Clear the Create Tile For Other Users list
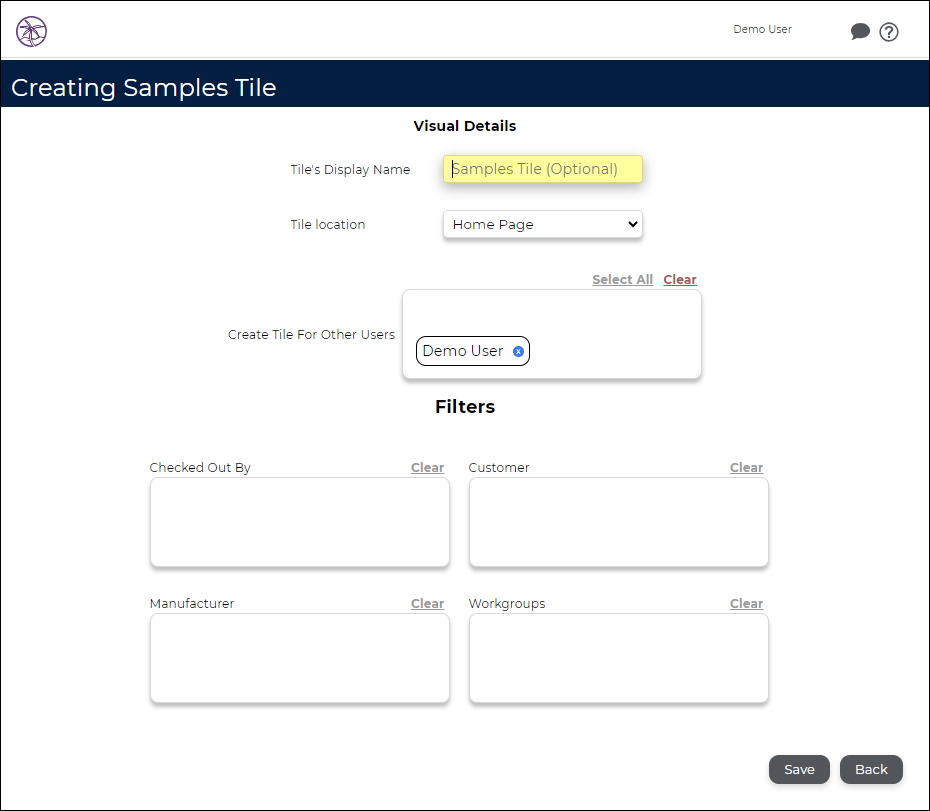The image size is (930, 811). tap(680, 279)
